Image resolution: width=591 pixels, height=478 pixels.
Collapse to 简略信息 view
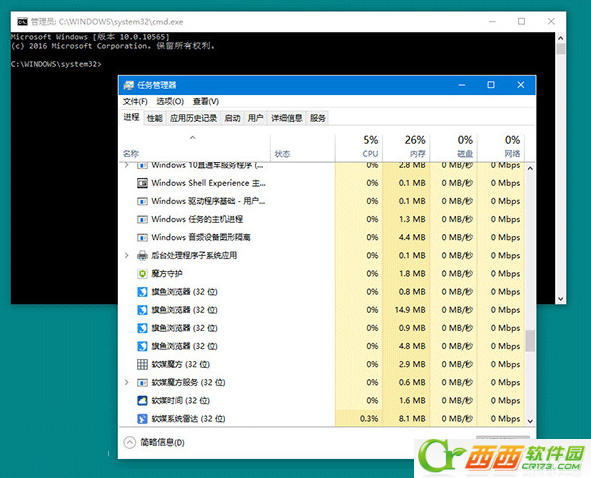pyautogui.click(x=155, y=442)
